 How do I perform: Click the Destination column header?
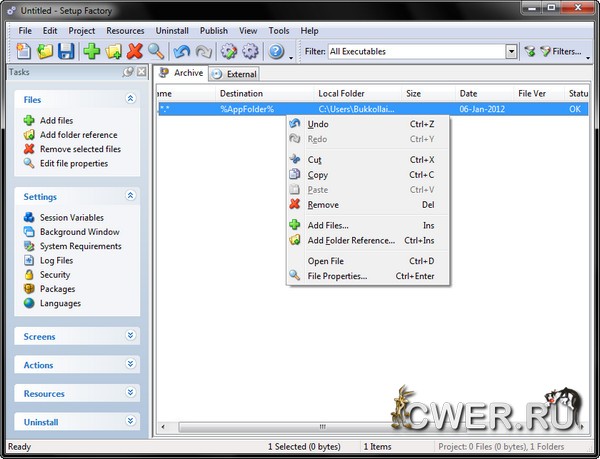pos(240,93)
